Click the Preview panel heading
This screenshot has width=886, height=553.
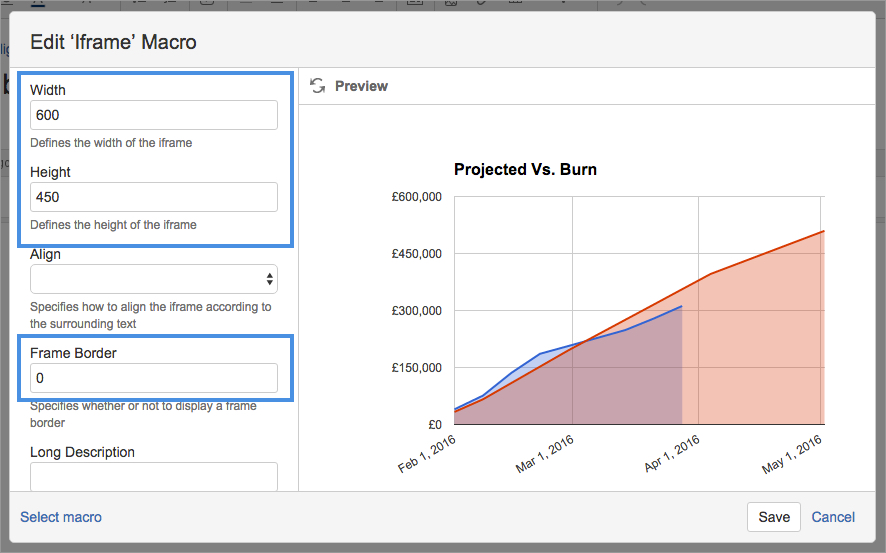point(361,86)
